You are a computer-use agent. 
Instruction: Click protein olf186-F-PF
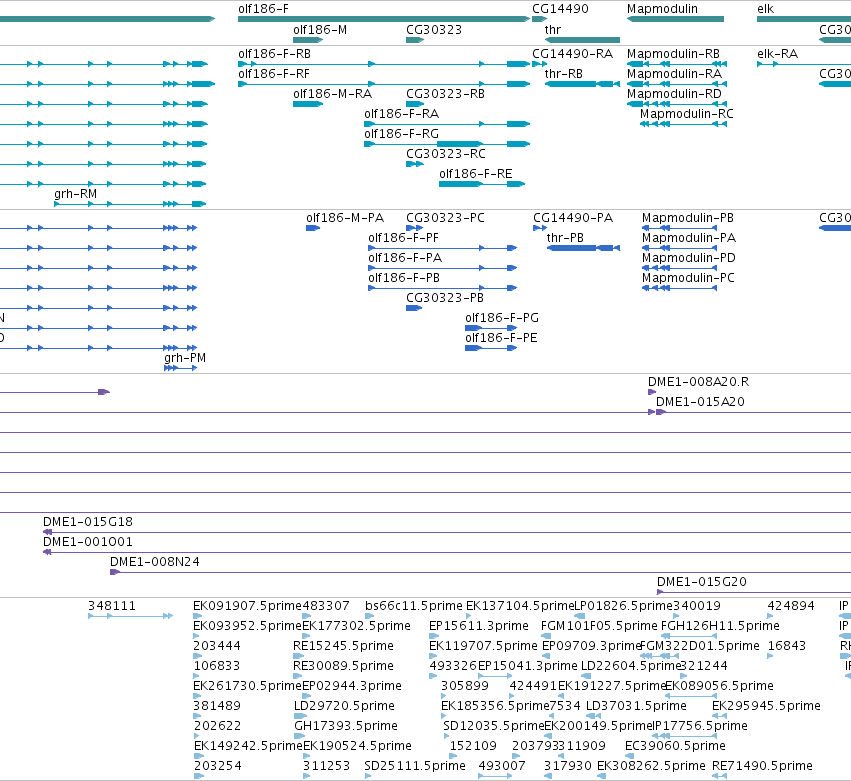tap(403, 238)
